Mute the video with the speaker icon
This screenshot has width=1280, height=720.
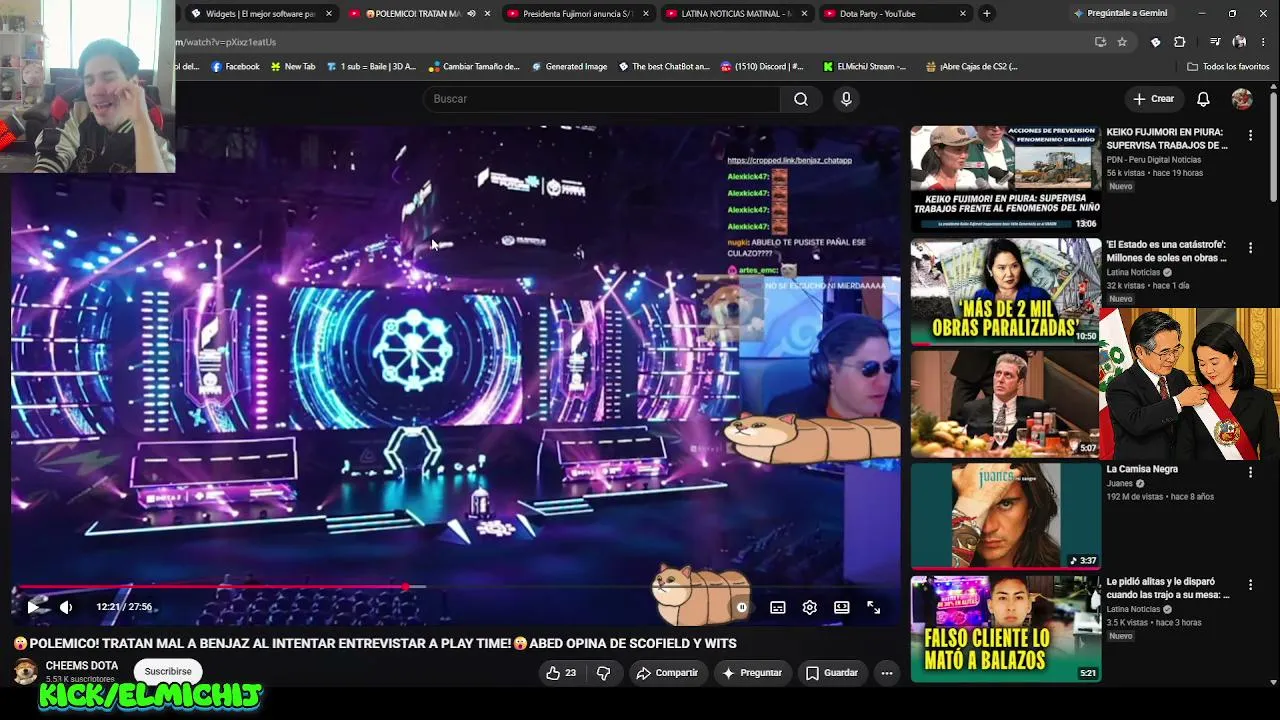66,607
